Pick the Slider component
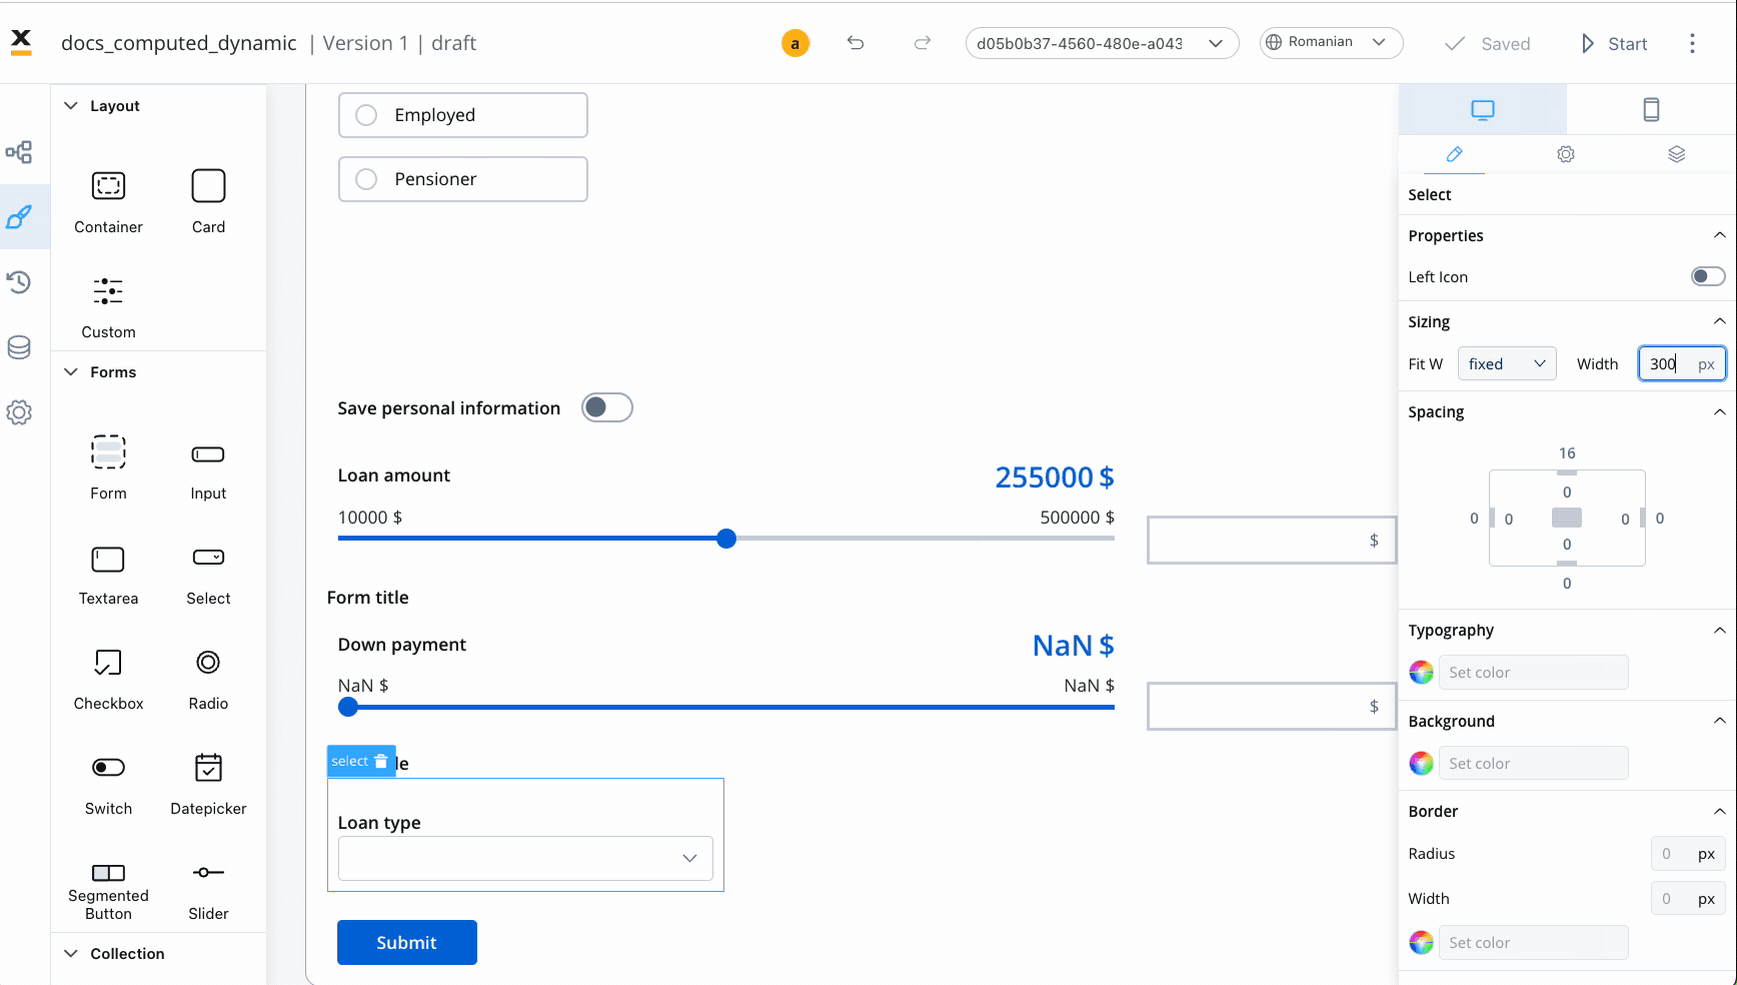The height and width of the screenshot is (985, 1737). tap(208, 890)
